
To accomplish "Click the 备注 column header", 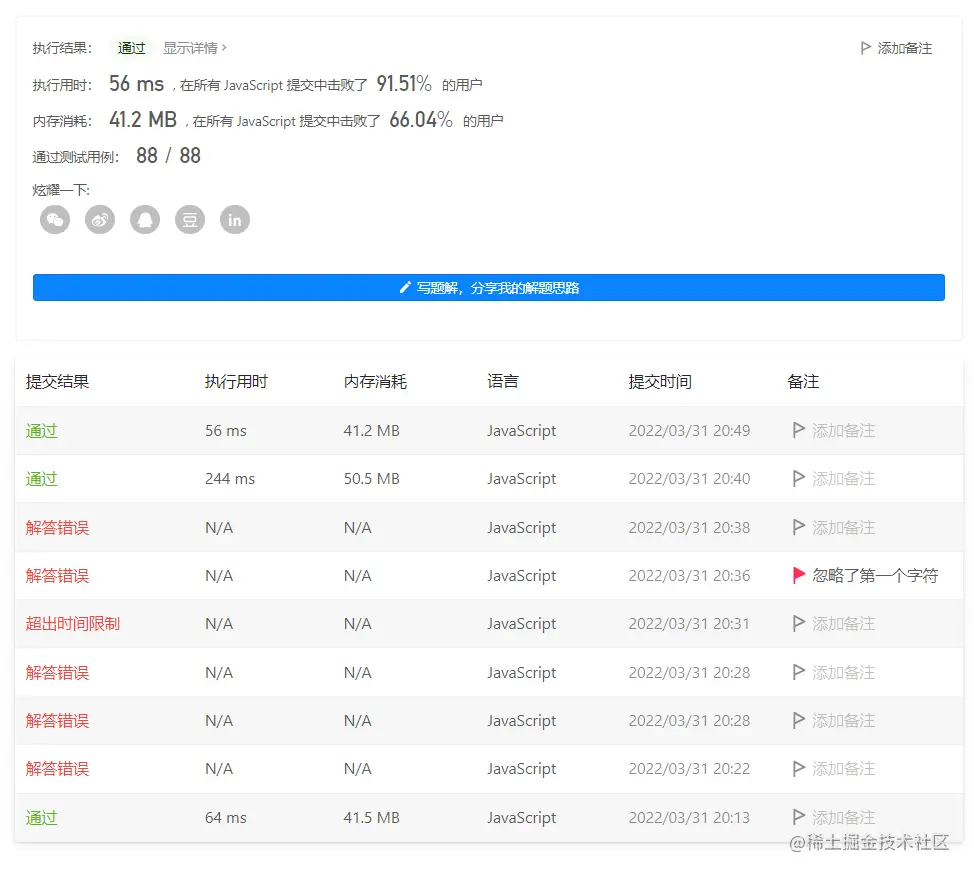I will click(x=803, y=381).
